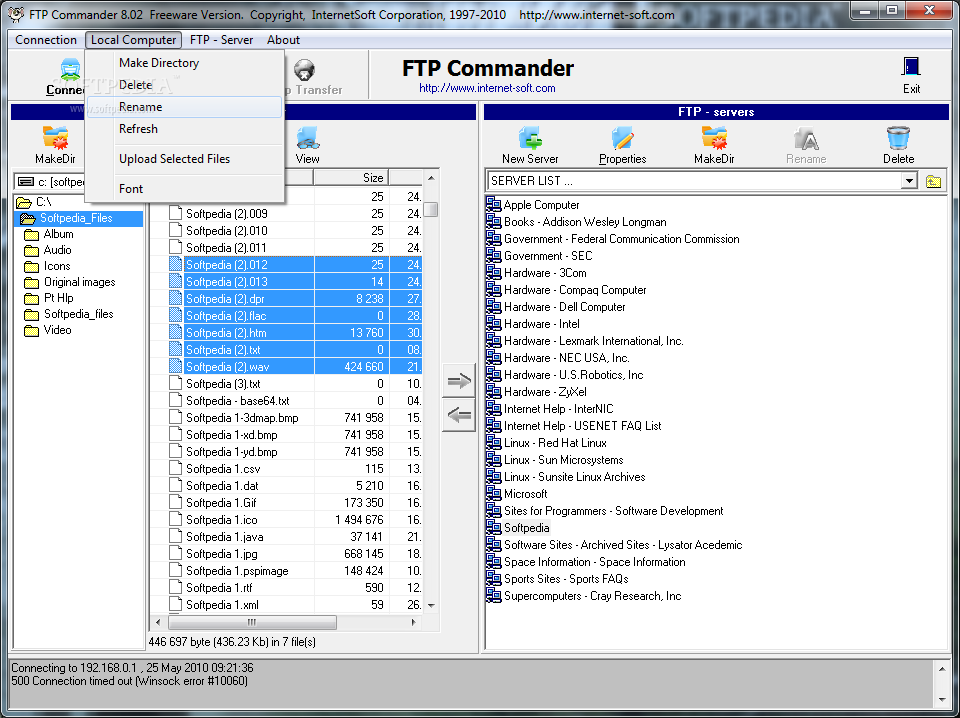Select Linux - Red Hat Linux server
The image size is (960, 718).
tap(555, 443)
